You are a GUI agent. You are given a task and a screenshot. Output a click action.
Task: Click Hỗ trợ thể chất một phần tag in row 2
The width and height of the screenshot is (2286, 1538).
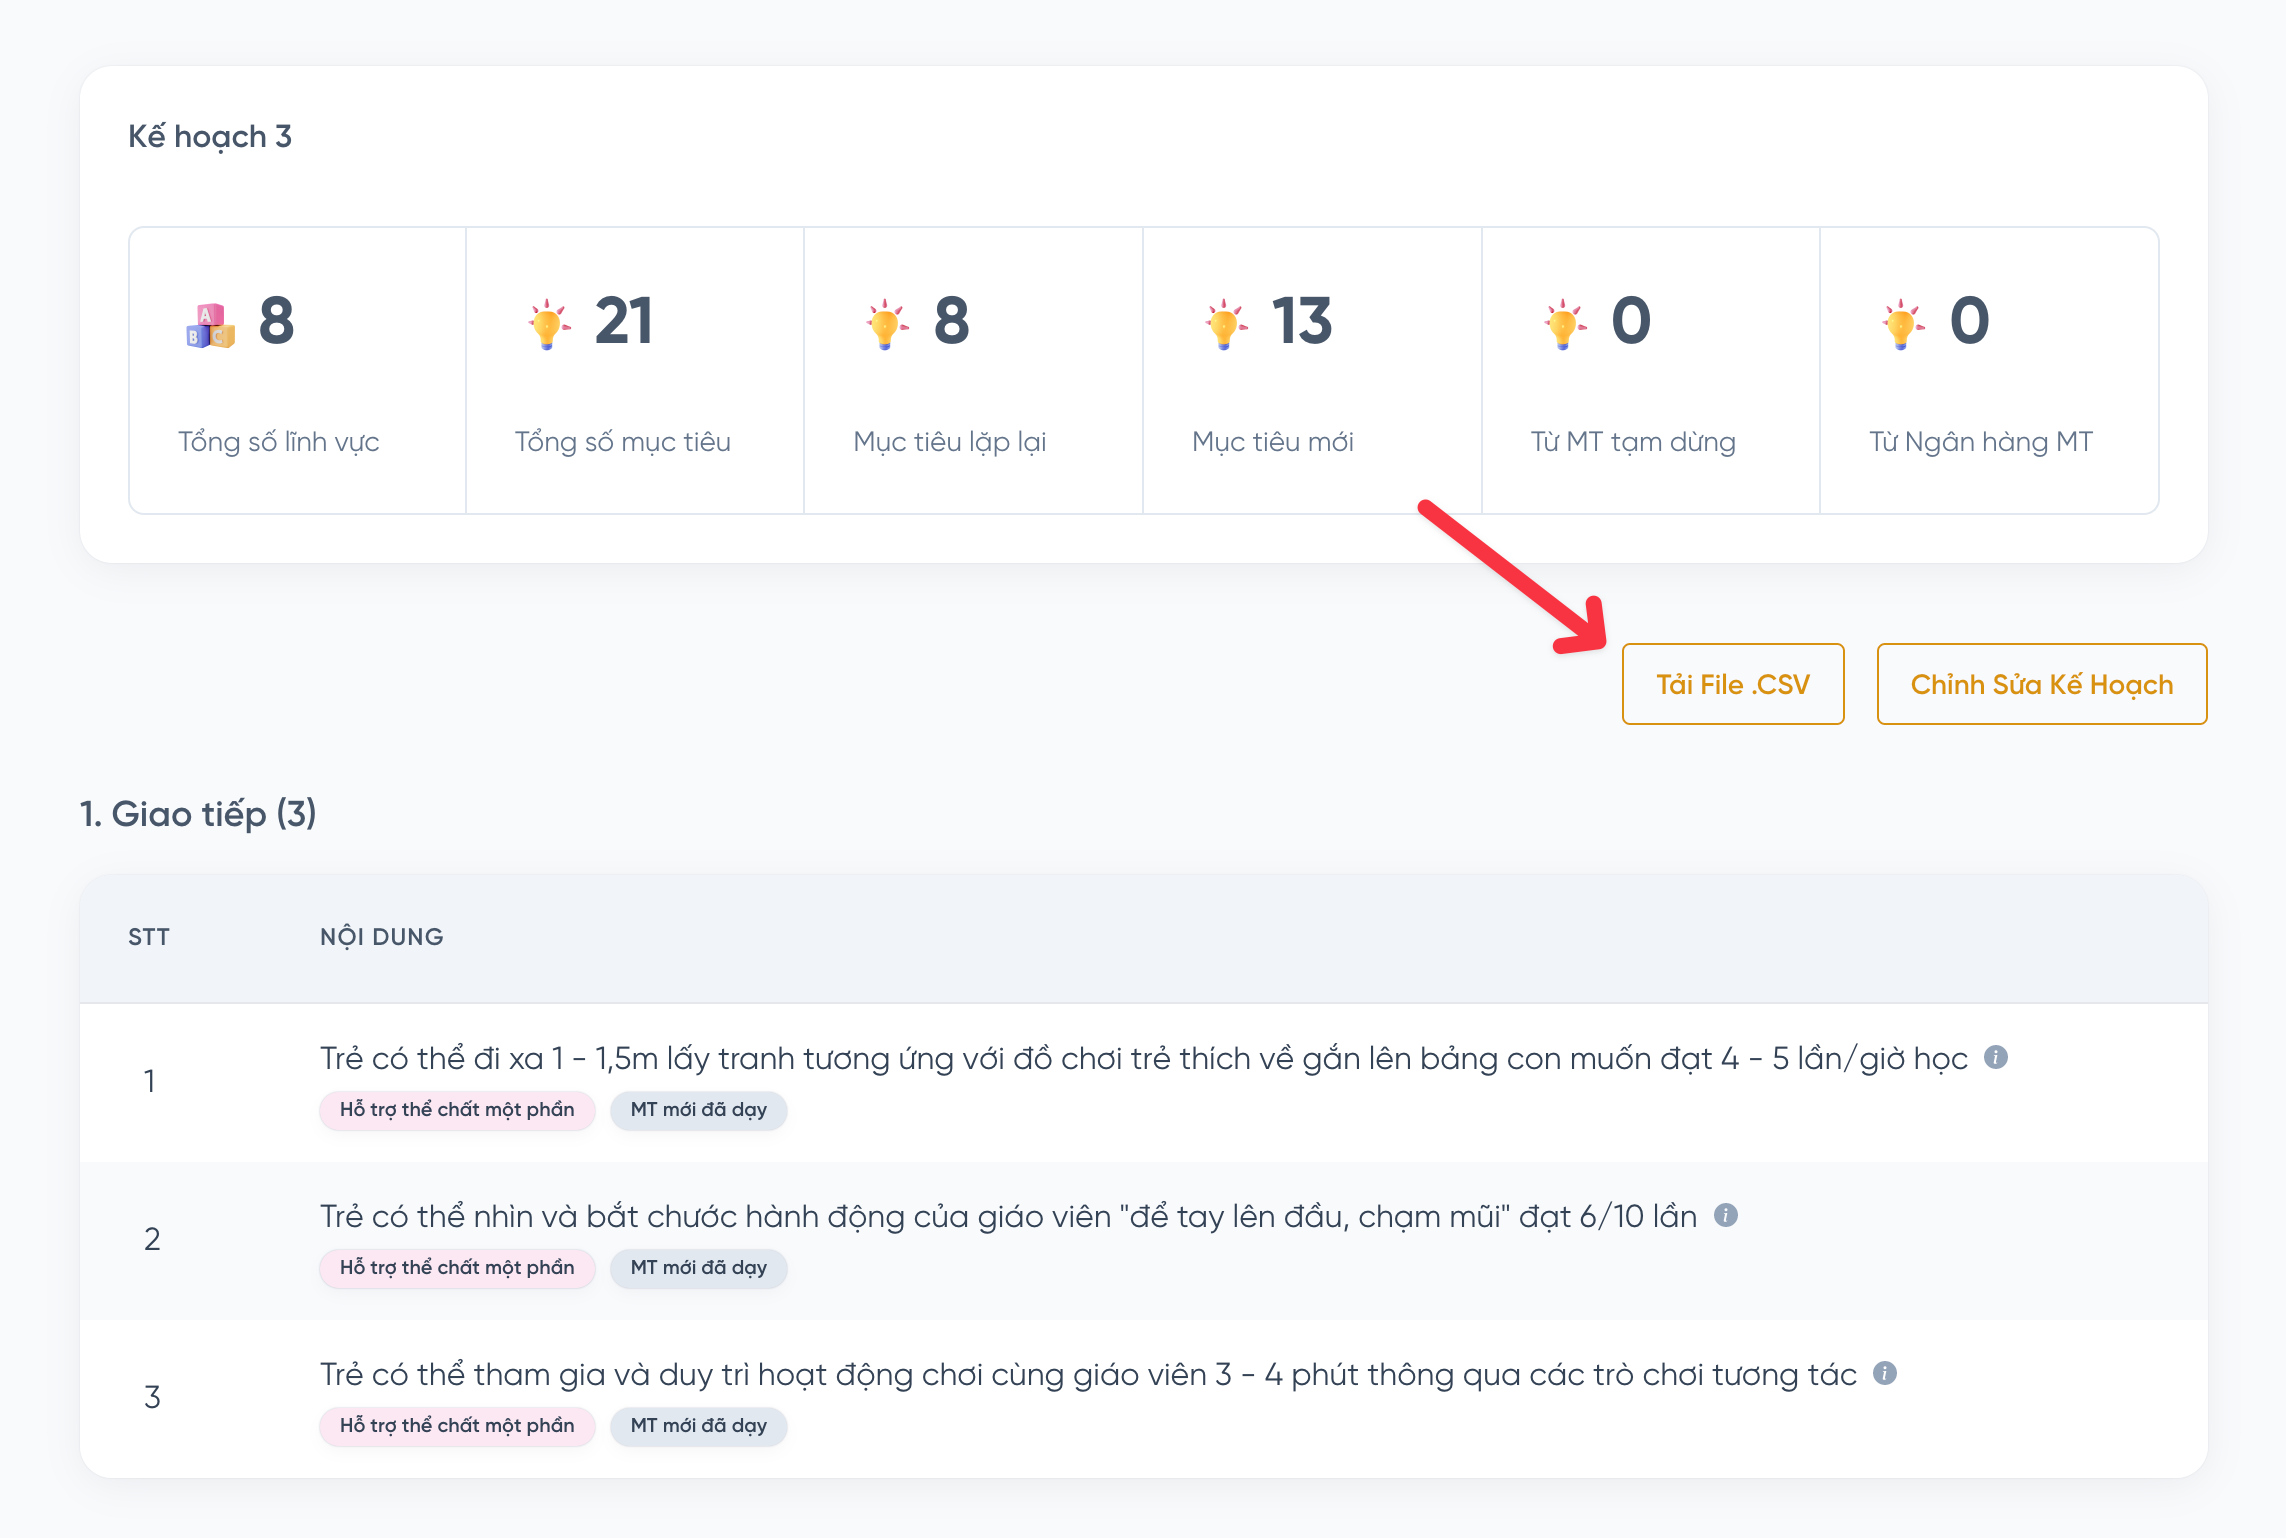coord(457,1268)
